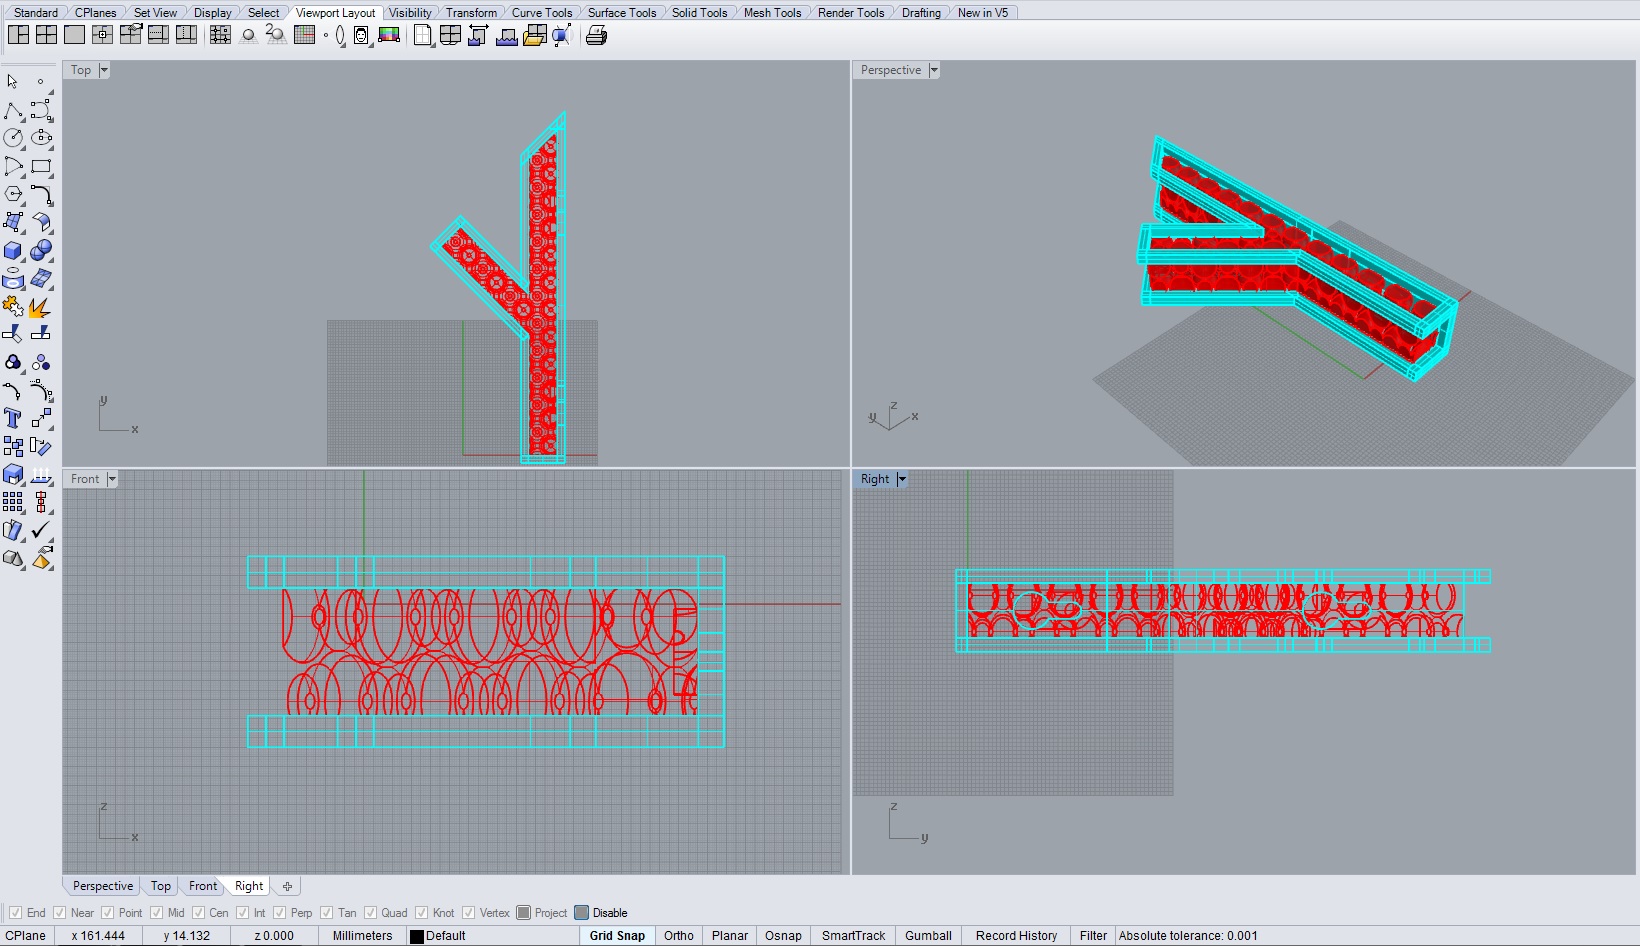
Task: Toggle the End osnap checkbox
Action: pyautogui.click(x=15, y=913)
